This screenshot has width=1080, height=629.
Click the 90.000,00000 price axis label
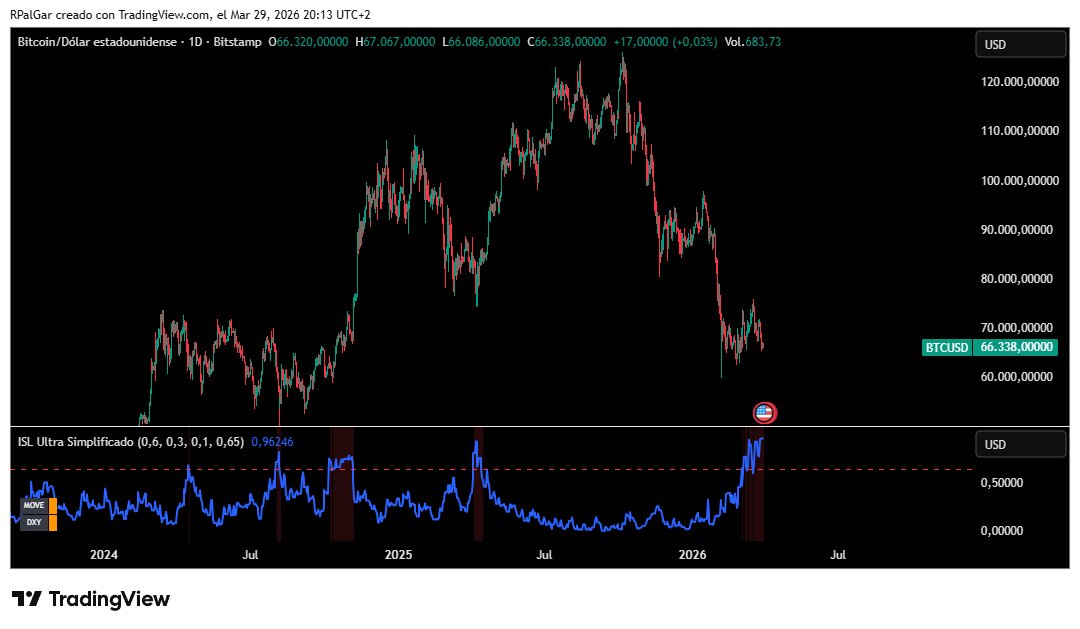pyautogui.click(x=1017, y=229)
